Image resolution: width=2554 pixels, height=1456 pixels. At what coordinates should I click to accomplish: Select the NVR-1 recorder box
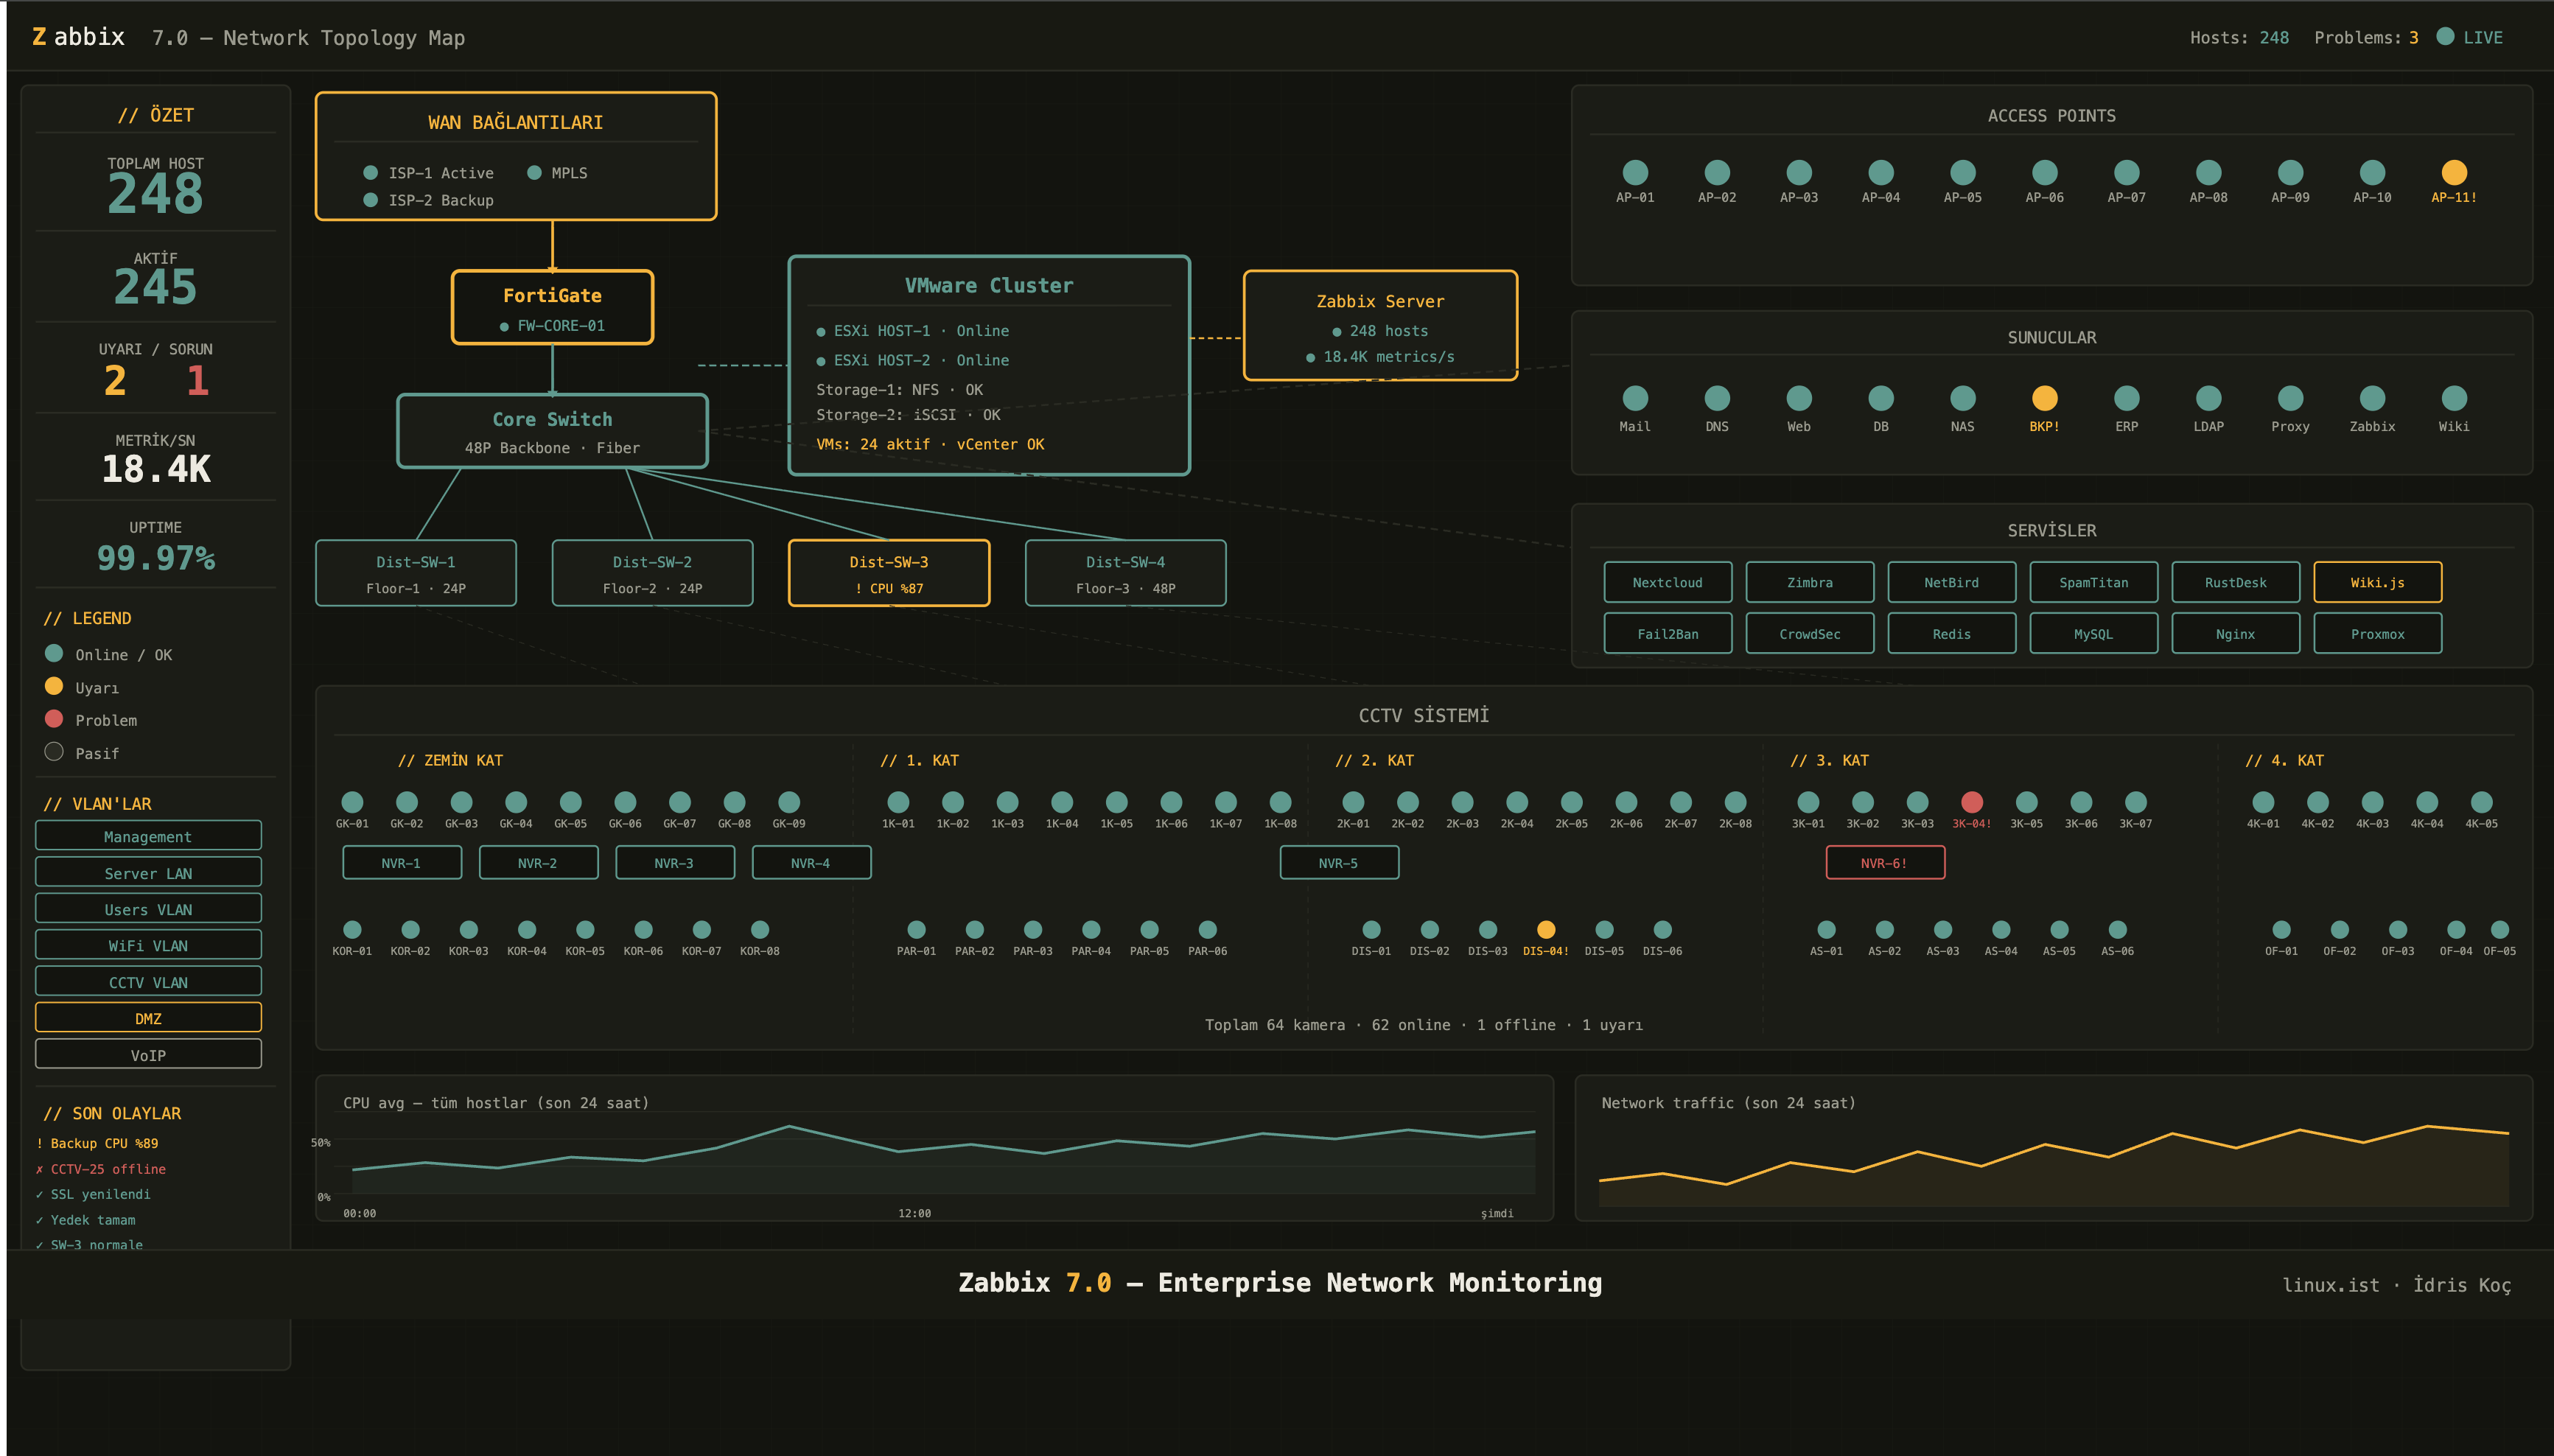tap(402, 862)
